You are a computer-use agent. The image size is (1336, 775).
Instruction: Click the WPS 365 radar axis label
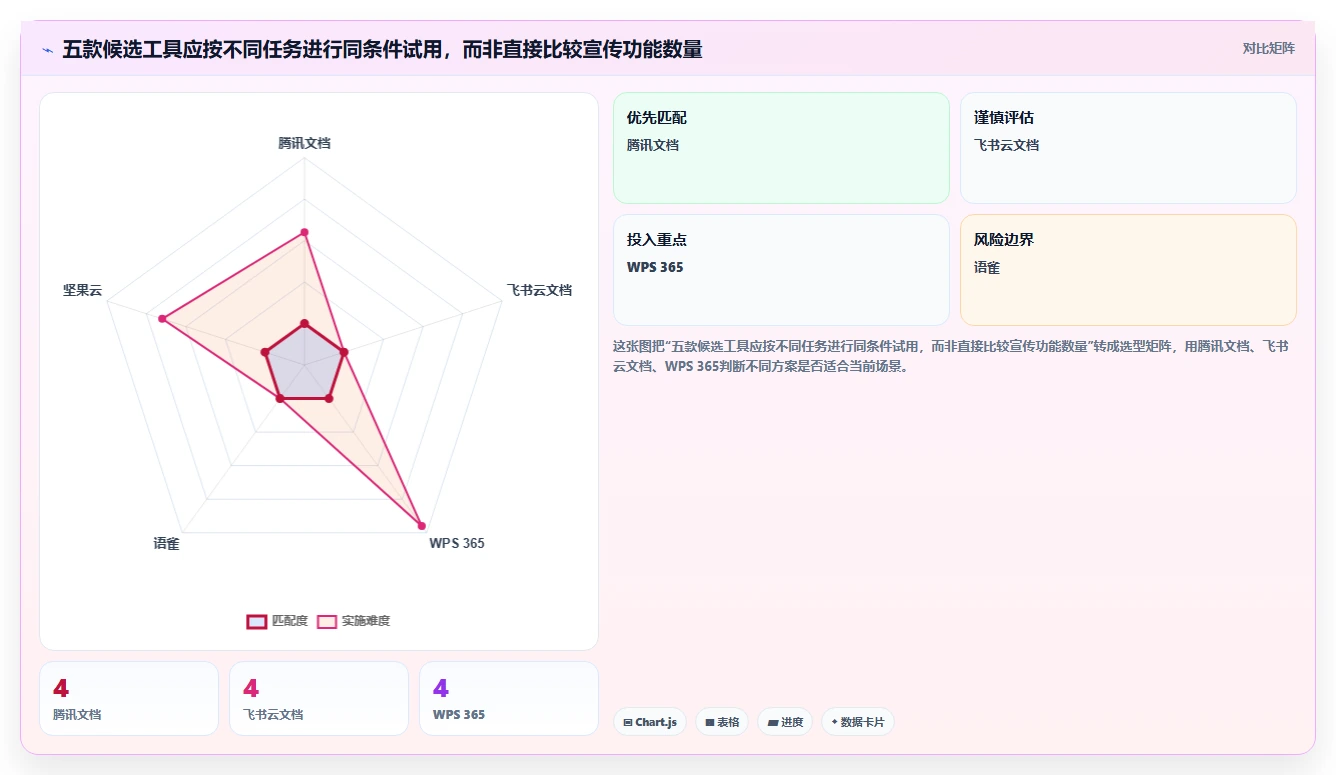point(457,543)
